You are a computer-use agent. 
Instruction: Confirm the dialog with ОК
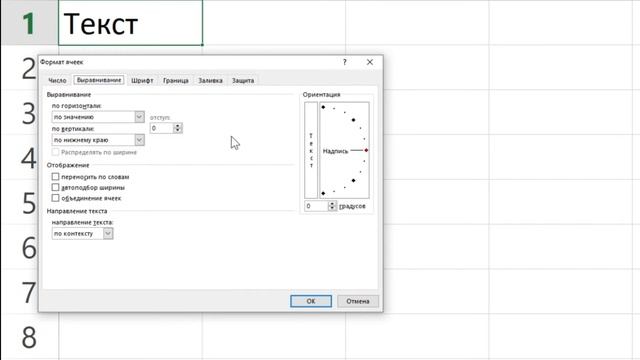[x=311, y=301]
